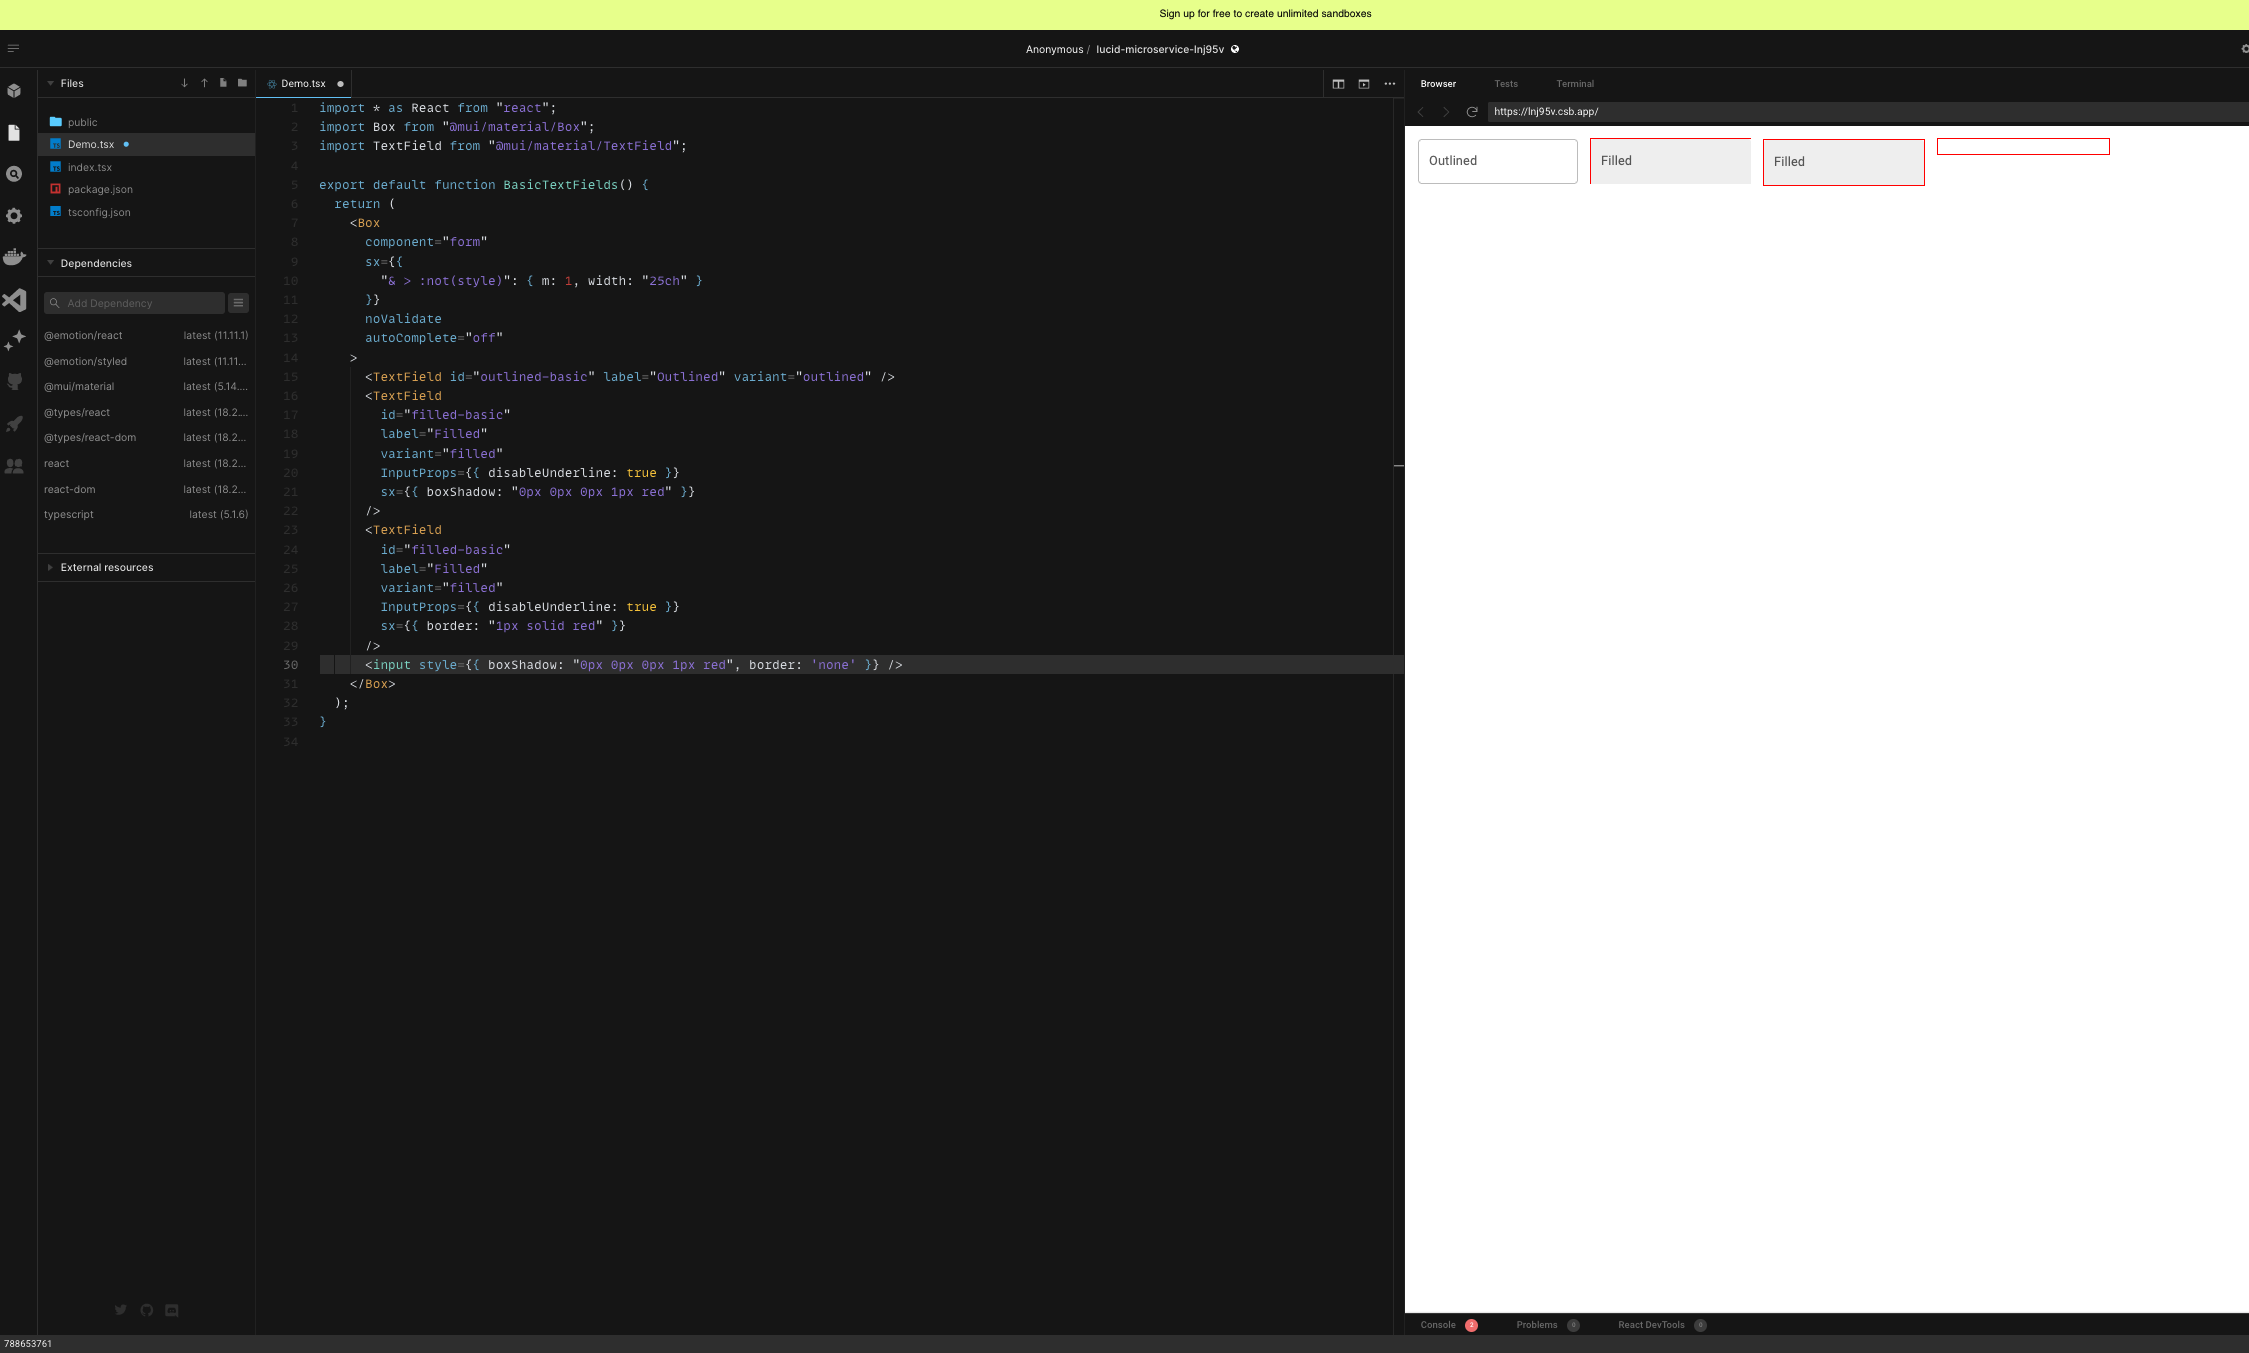Refresh the browser preview
This screenshot has height=1353, width=2249.
tap(1472, 112)
